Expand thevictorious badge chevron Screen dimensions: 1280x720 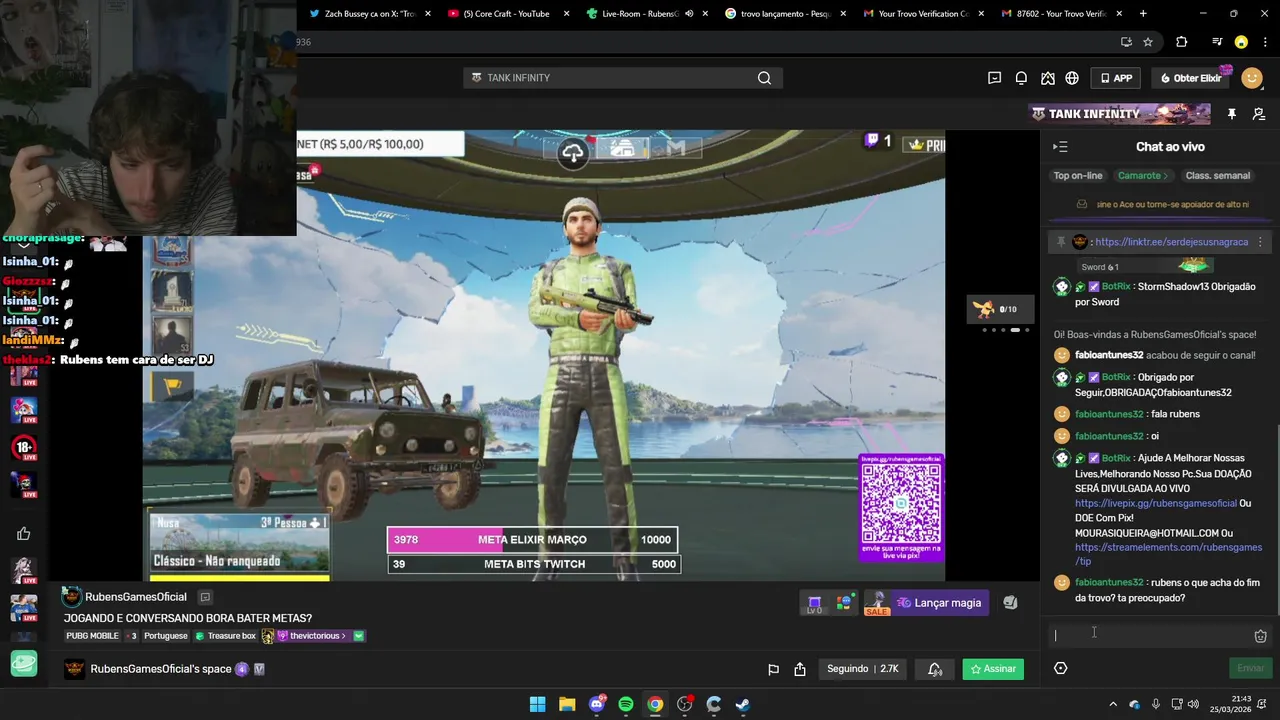pos(344,636)
